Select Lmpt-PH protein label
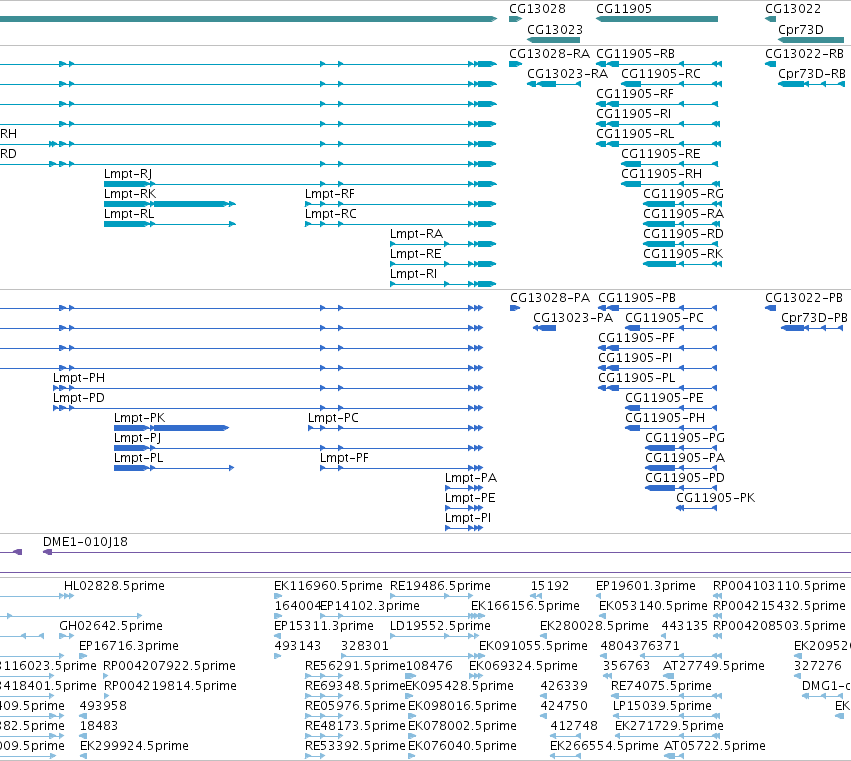Viewport: 851px width, 761px height. coord(79,378)
